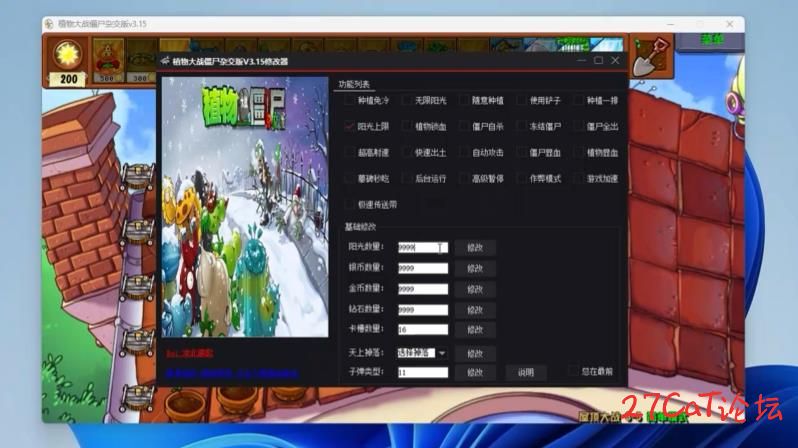The width and height of the screenshot is (798, 448).
Task: Click the sun counter icon in game
Action: (x=68, y=53)
